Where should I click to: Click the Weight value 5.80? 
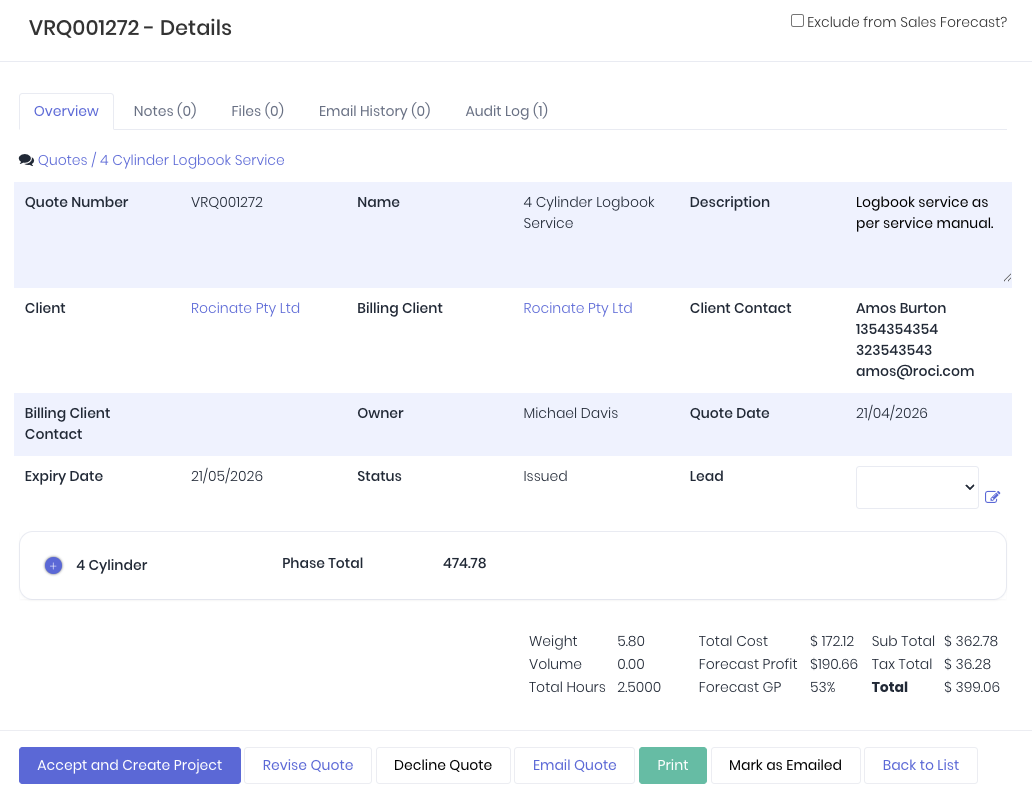click(631, 641)
